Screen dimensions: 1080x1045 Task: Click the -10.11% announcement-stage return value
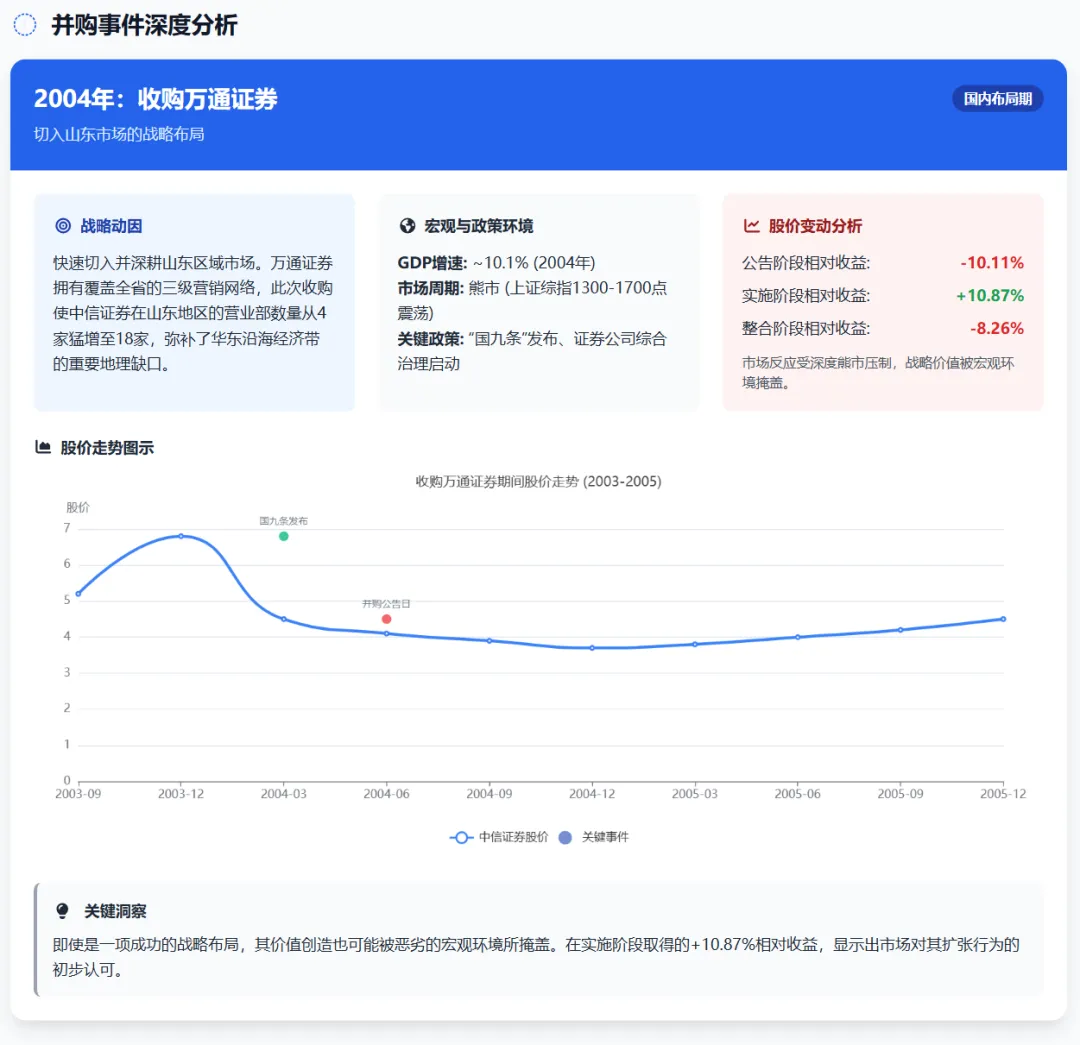[992, 262]
